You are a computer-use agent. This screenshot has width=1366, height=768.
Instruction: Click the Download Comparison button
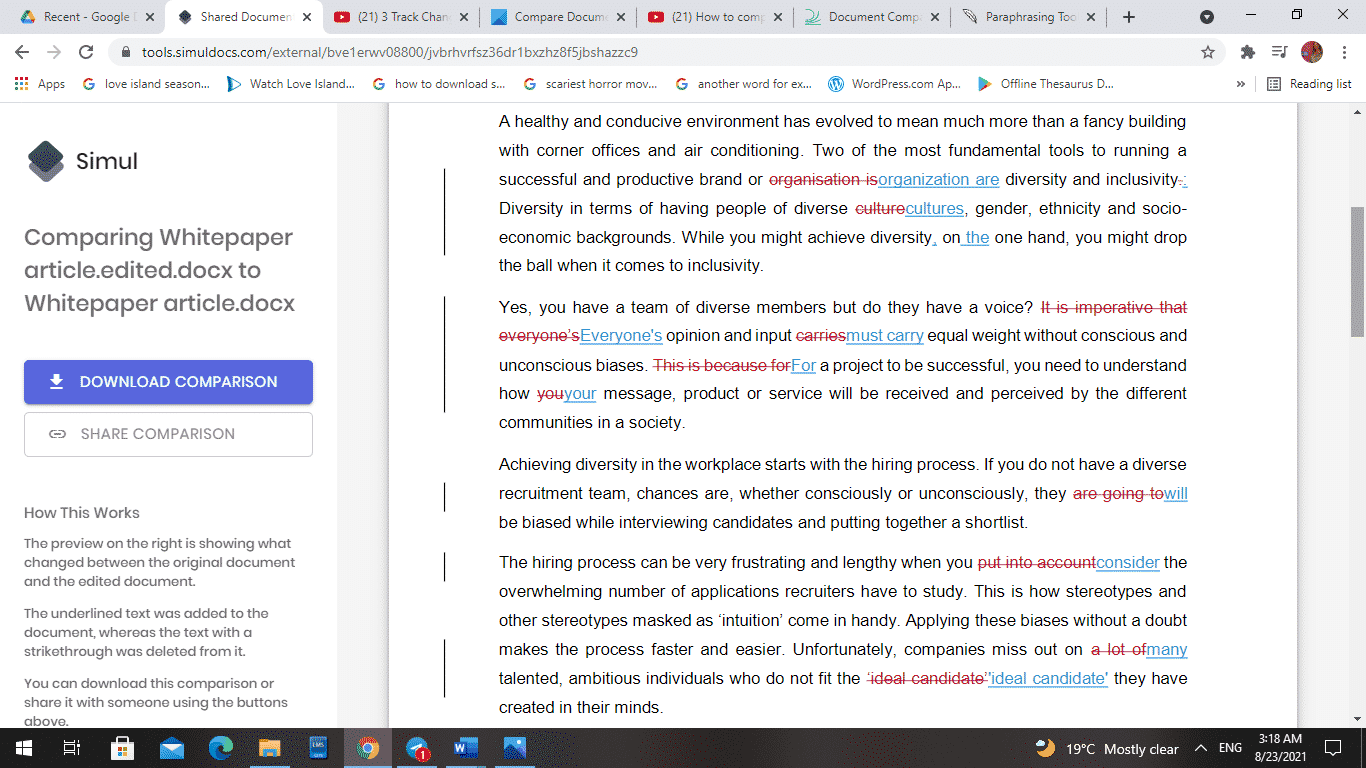(168, 382)
